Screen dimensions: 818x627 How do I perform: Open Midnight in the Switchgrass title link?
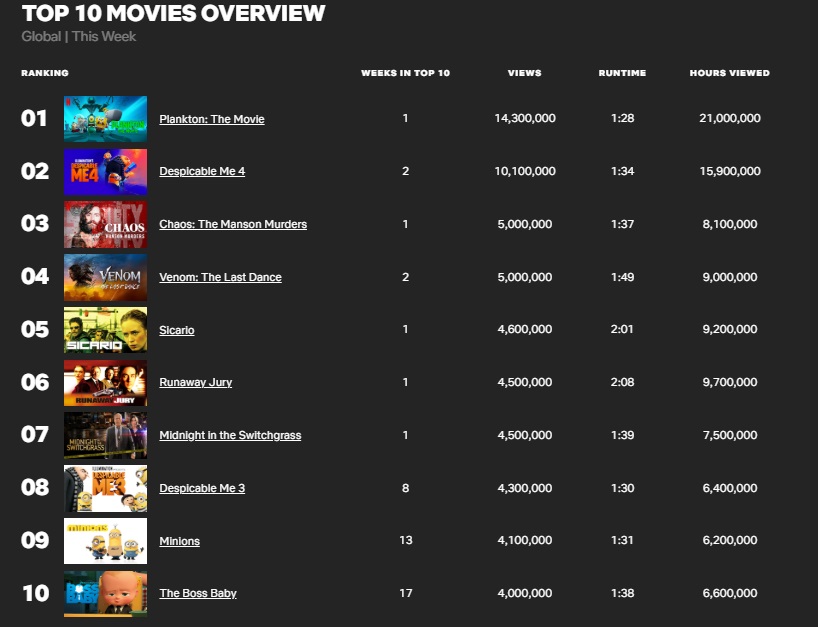point(230,436)
